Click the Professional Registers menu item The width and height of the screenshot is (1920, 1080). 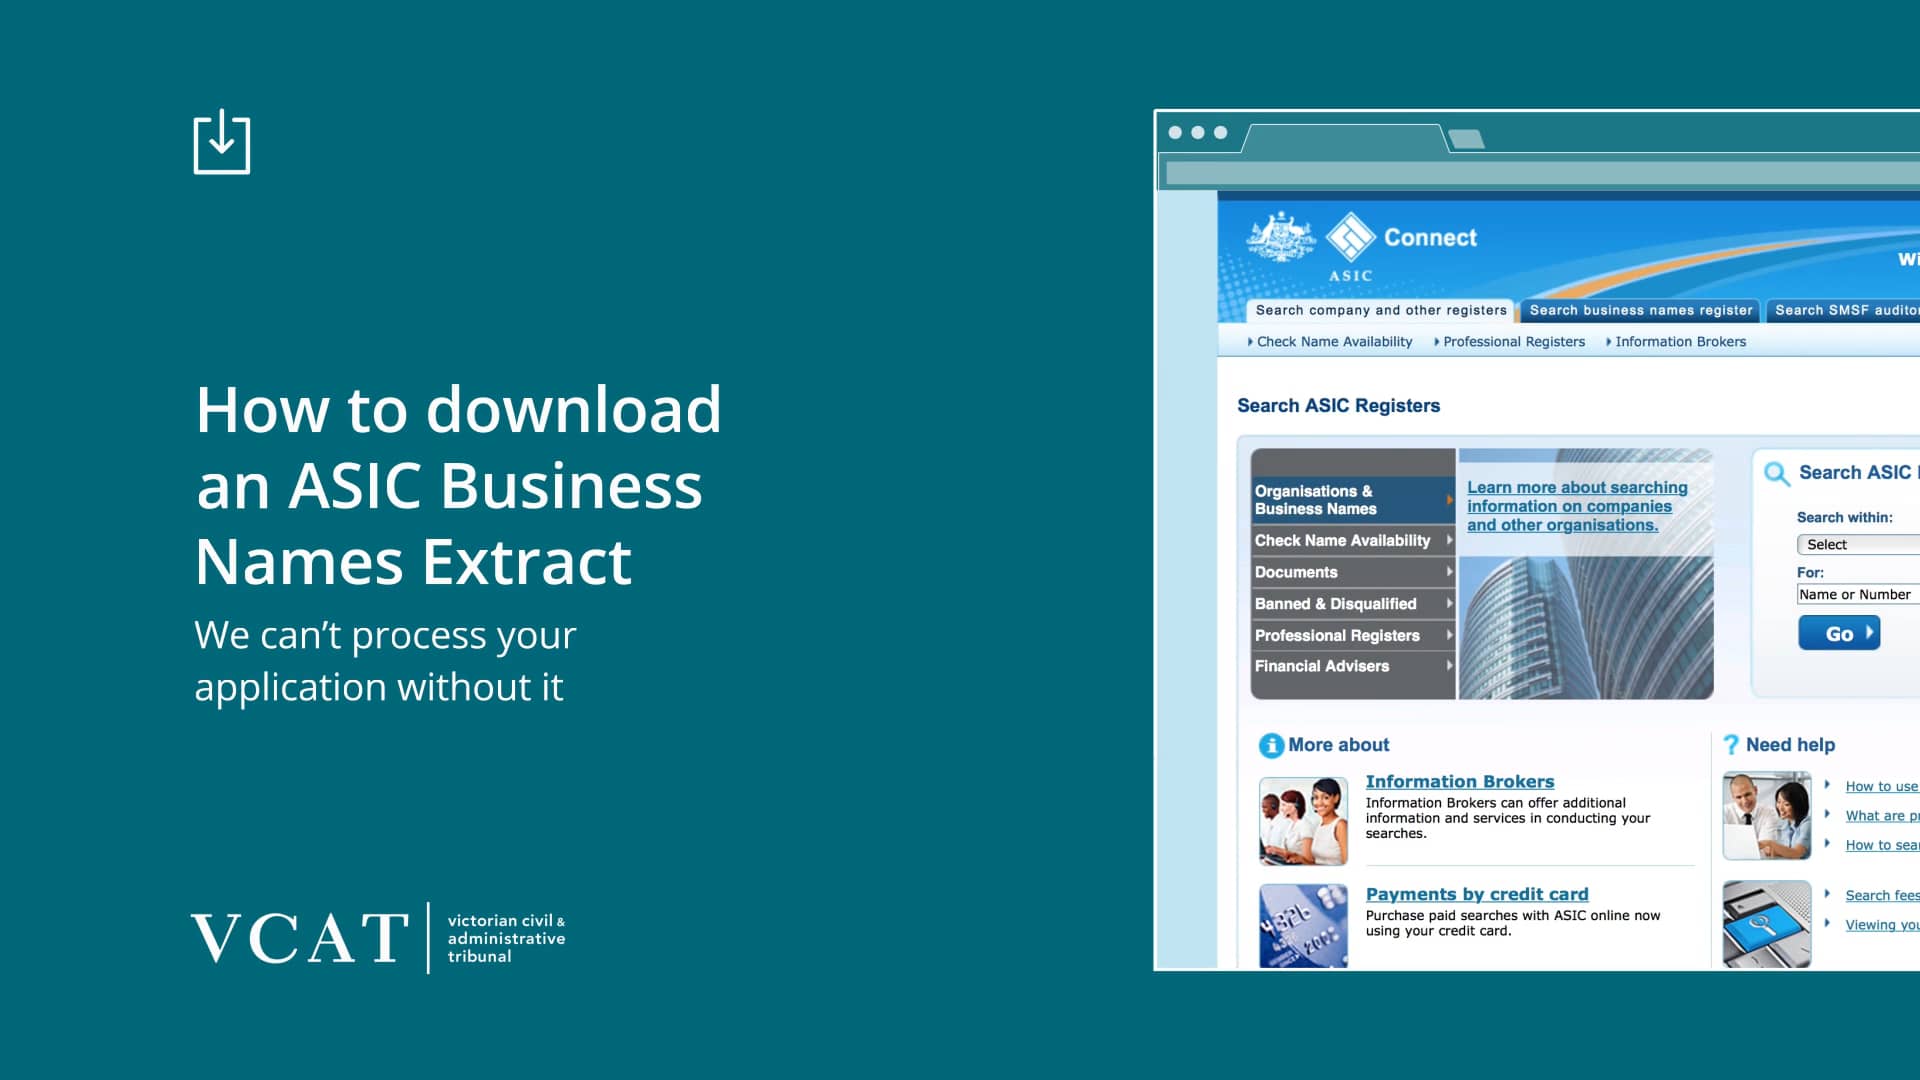point(1338,636)
